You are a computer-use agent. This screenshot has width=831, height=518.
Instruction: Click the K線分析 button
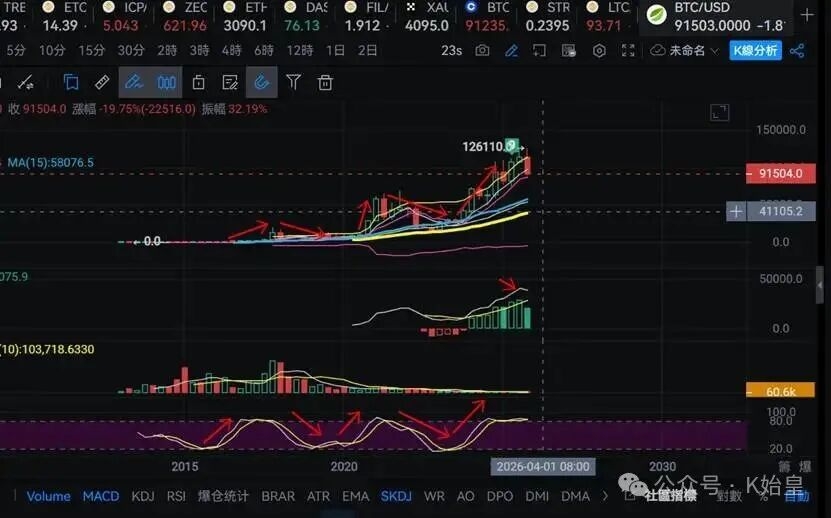coord(755,50)
